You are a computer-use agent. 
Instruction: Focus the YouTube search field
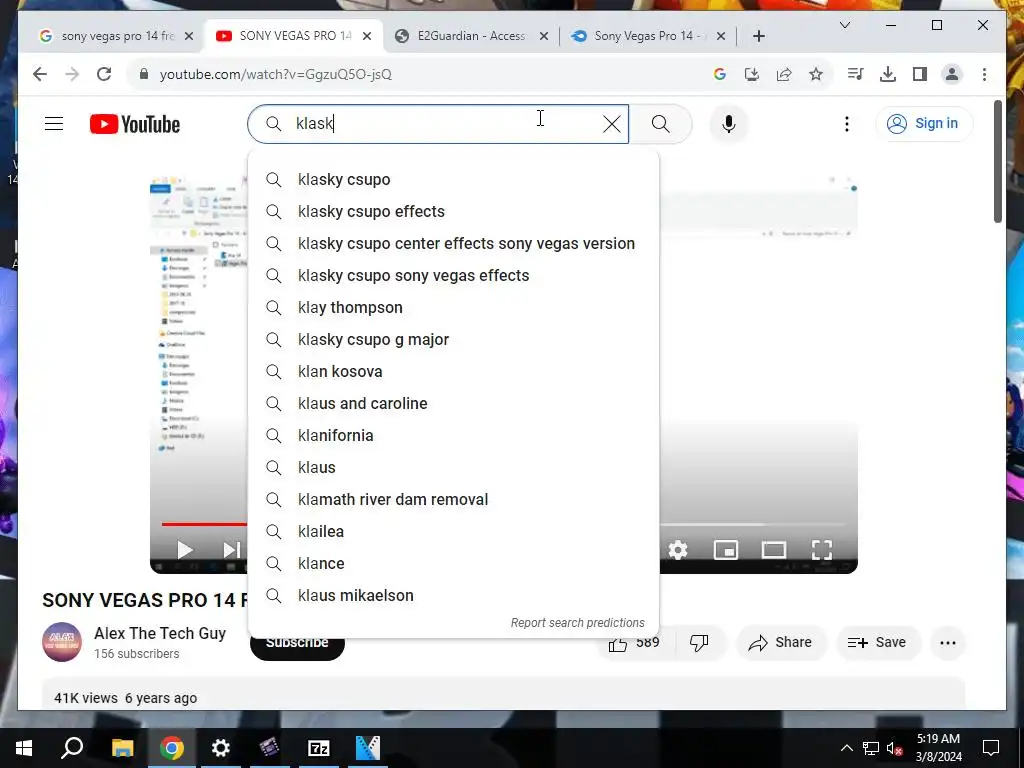[438, 124]
